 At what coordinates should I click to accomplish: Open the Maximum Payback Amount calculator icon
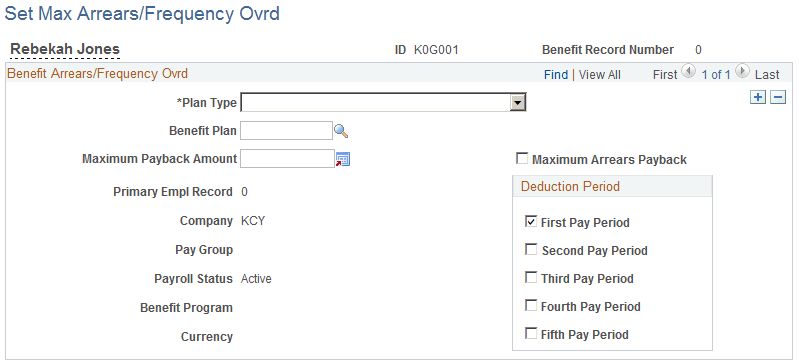[x=342, y=160]
